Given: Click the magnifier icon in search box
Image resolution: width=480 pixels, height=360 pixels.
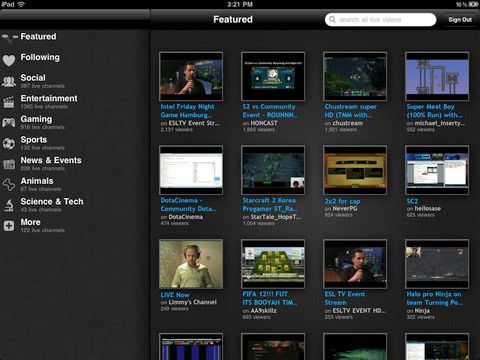Looking at the screenshot, I should (332, 20).
